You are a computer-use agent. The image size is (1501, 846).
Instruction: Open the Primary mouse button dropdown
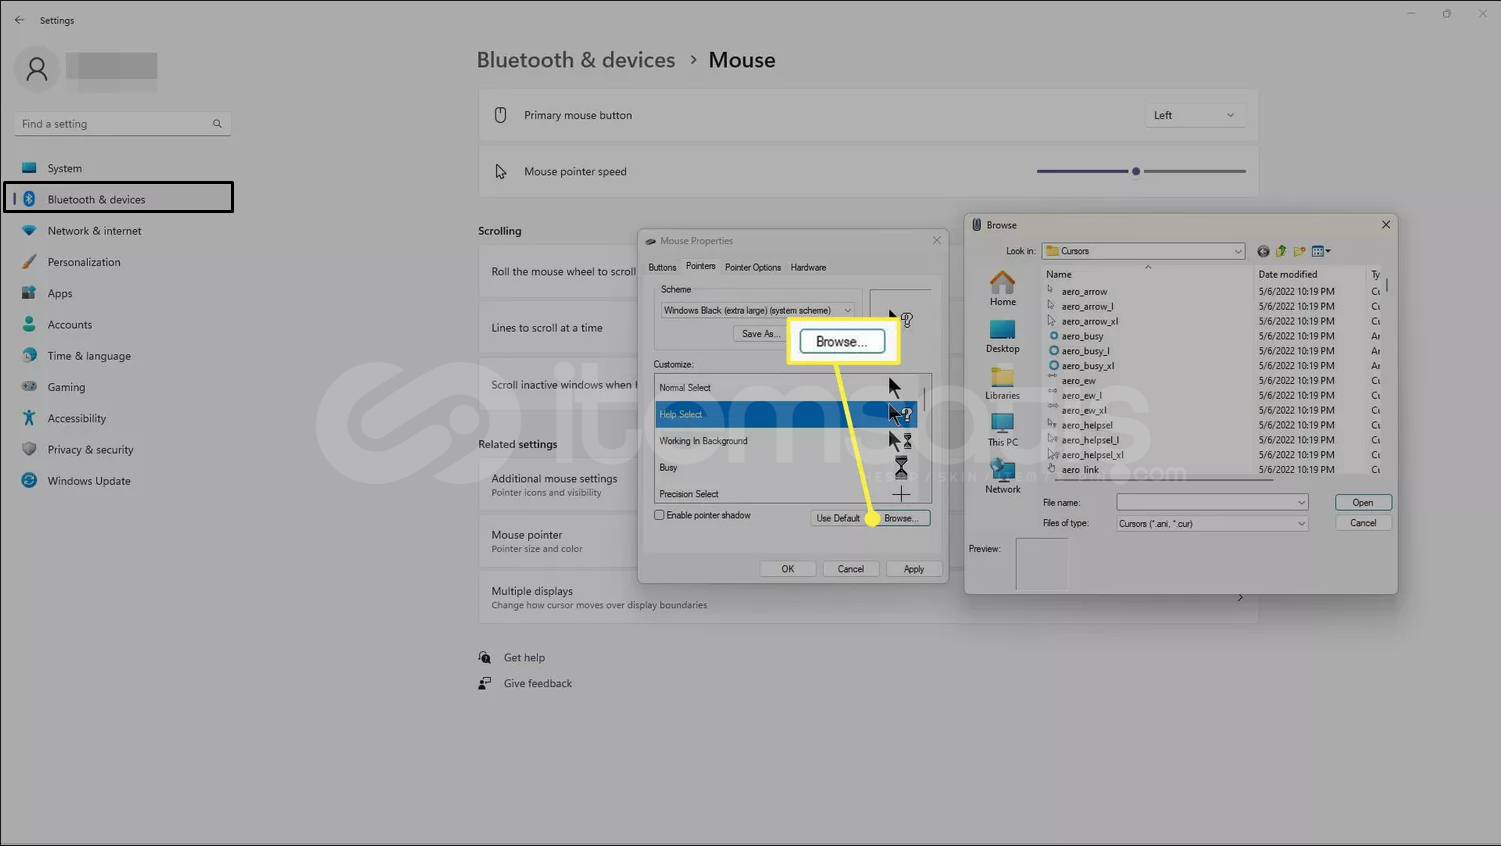pyautogui.click(x=1193, y=115)
